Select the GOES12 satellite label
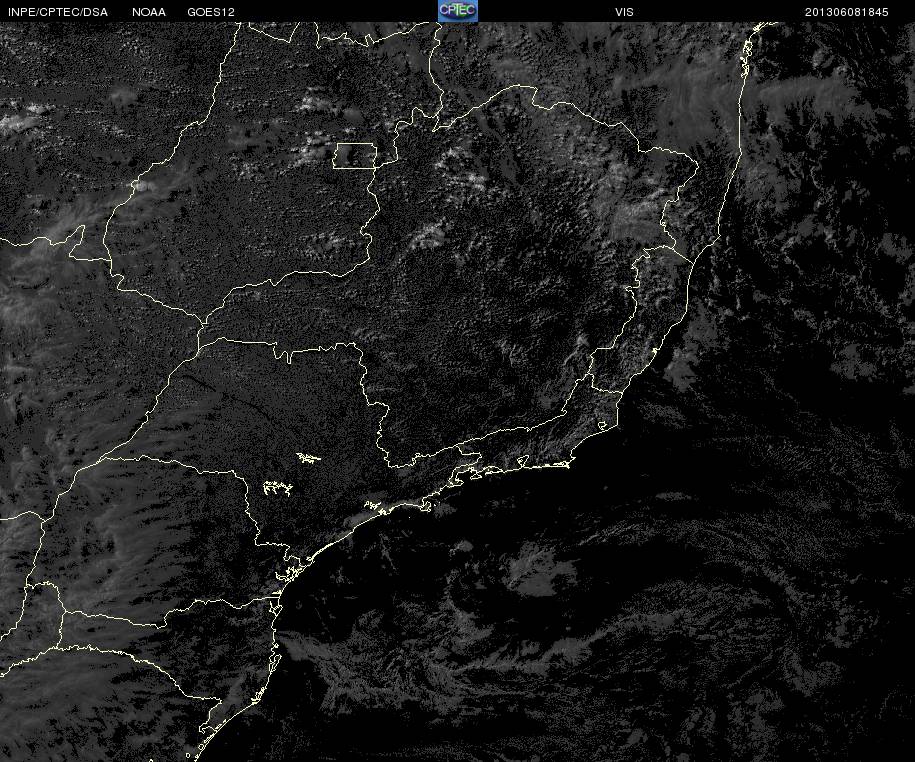The image size is (915, 762). tap(211, 12)
